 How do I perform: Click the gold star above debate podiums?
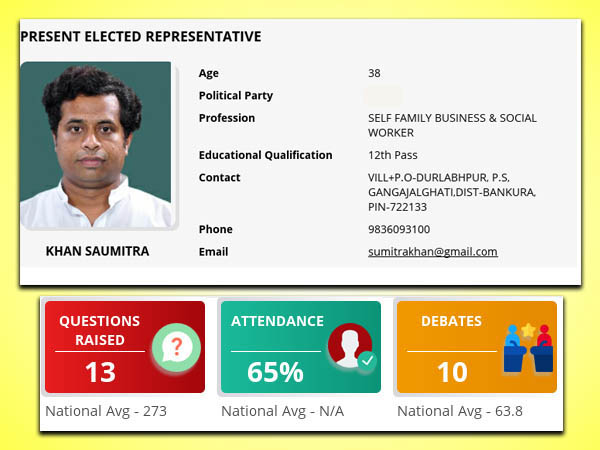(x=528, y=330)
